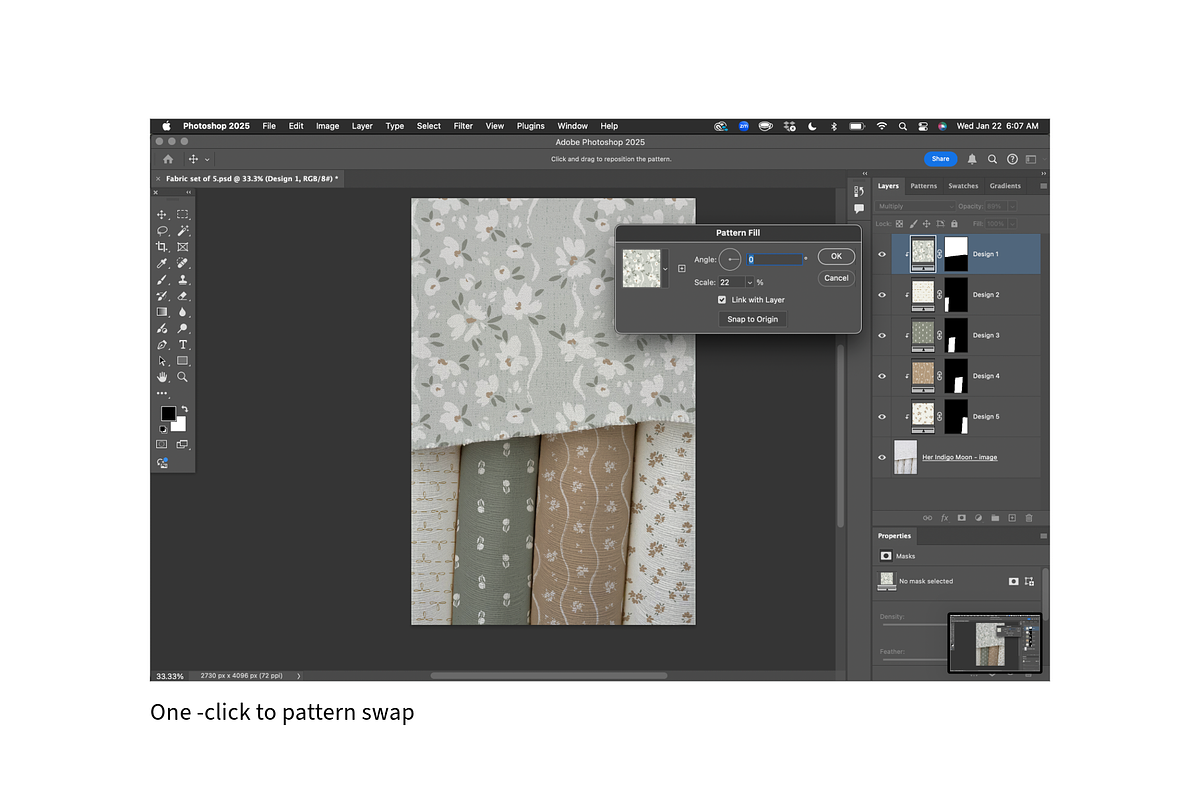
Task: Click OK in Pattern Fill dialog
Action: pyautogui.click(x=836, y=257)
